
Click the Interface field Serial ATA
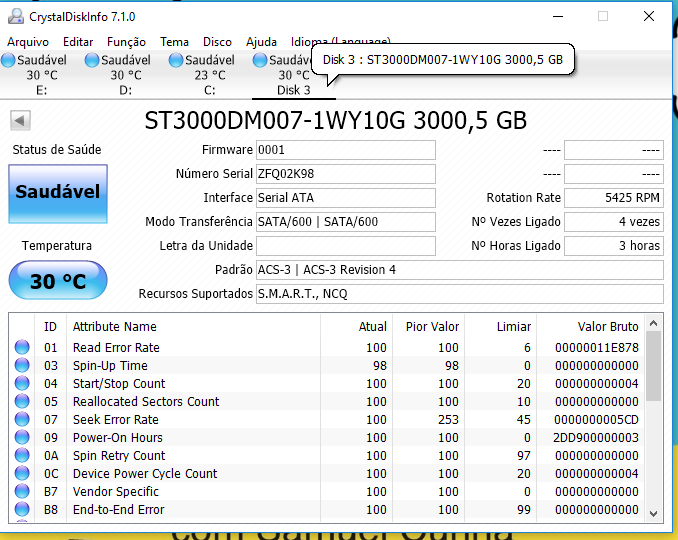[x=345, y=198]
